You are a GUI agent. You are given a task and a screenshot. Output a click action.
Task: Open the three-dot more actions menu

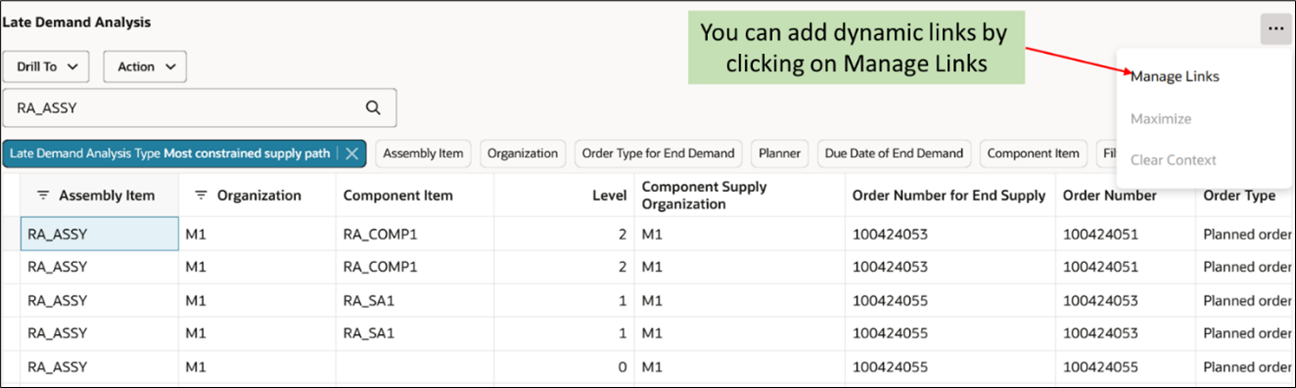pyautogui.click(x=1275, y=29)
